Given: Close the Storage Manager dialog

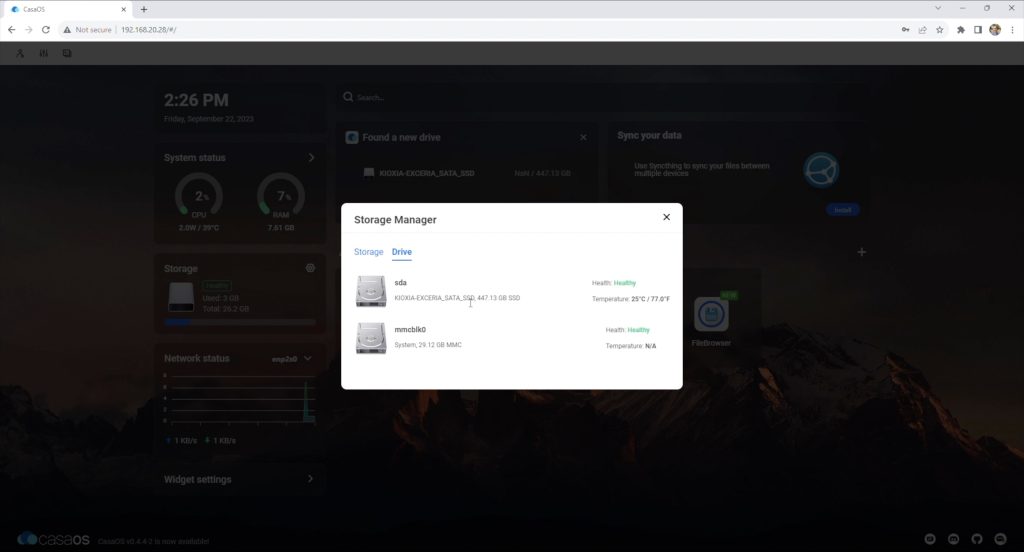Looking at the screenshot, I should coord(666,217).
